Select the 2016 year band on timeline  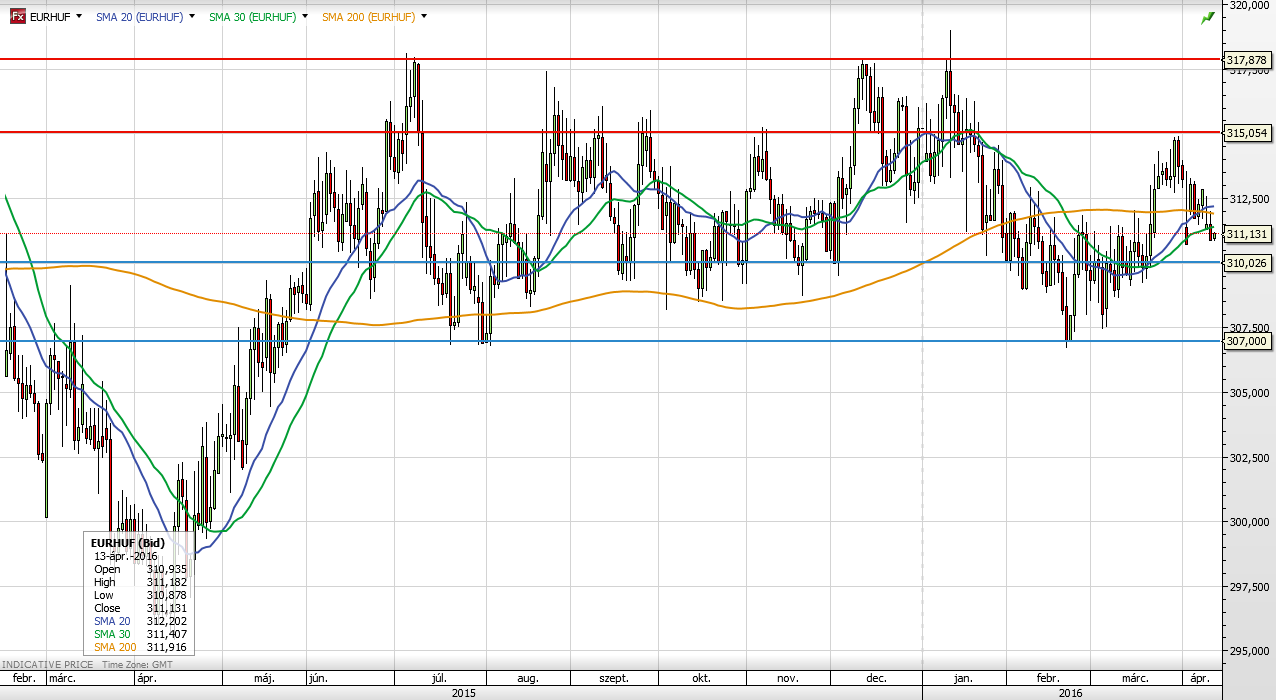pyautogui.click(x=1070, y=692)
